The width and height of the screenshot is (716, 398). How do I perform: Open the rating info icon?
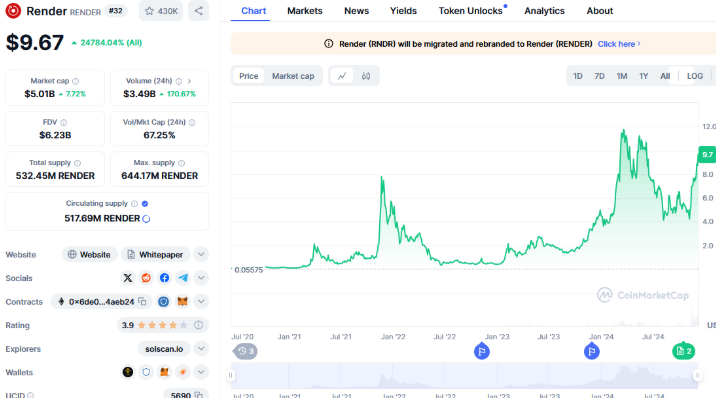(198, 325)
